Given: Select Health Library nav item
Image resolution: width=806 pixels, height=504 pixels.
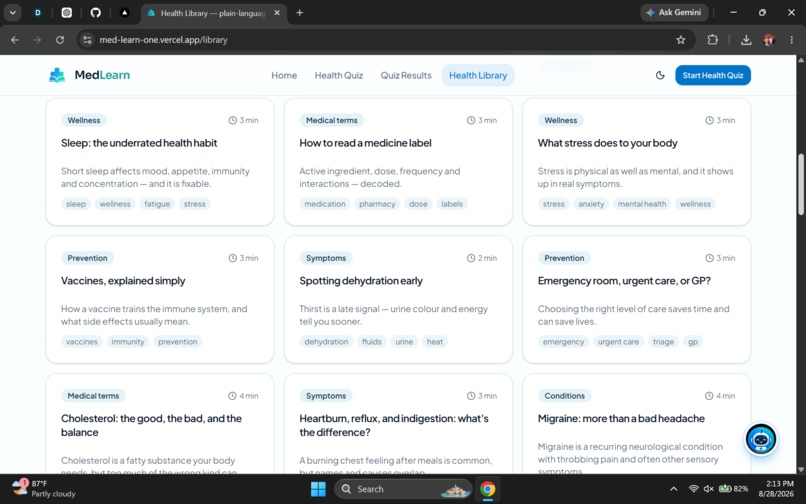Looking at the screenshot, I should click(478, 76).
